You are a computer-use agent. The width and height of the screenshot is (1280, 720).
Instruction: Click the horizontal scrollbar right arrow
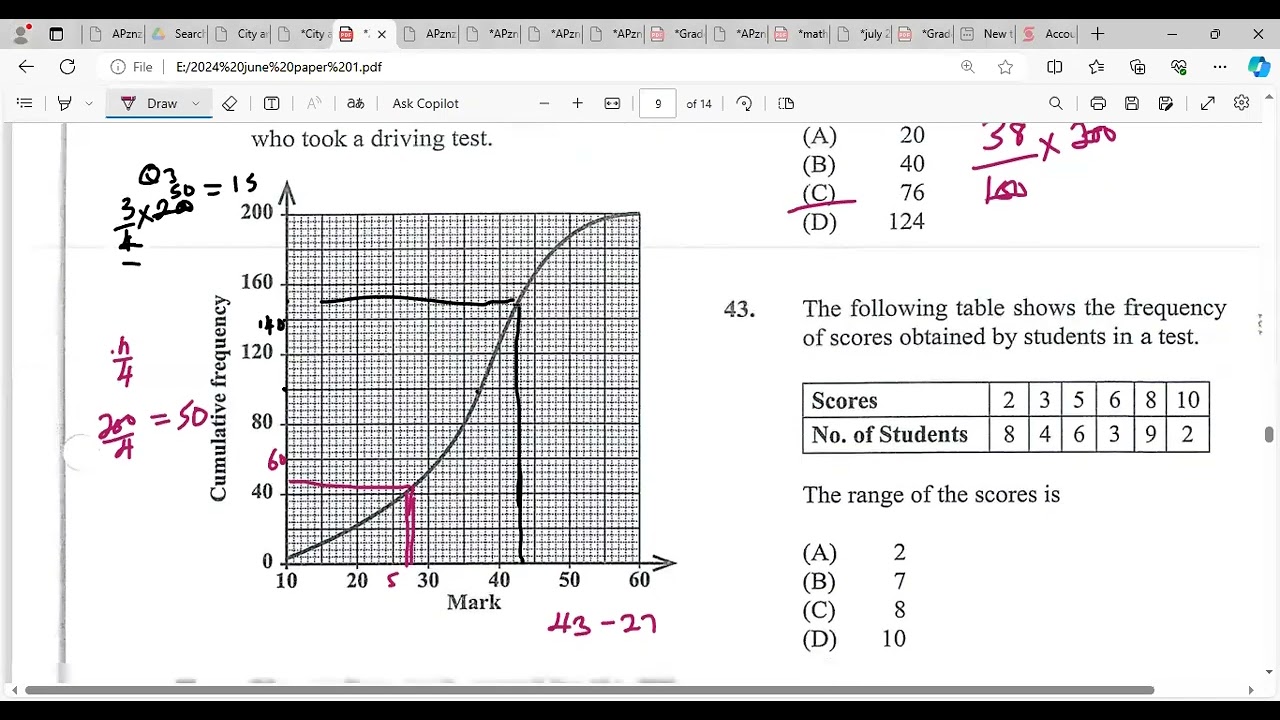[1251, 690]
